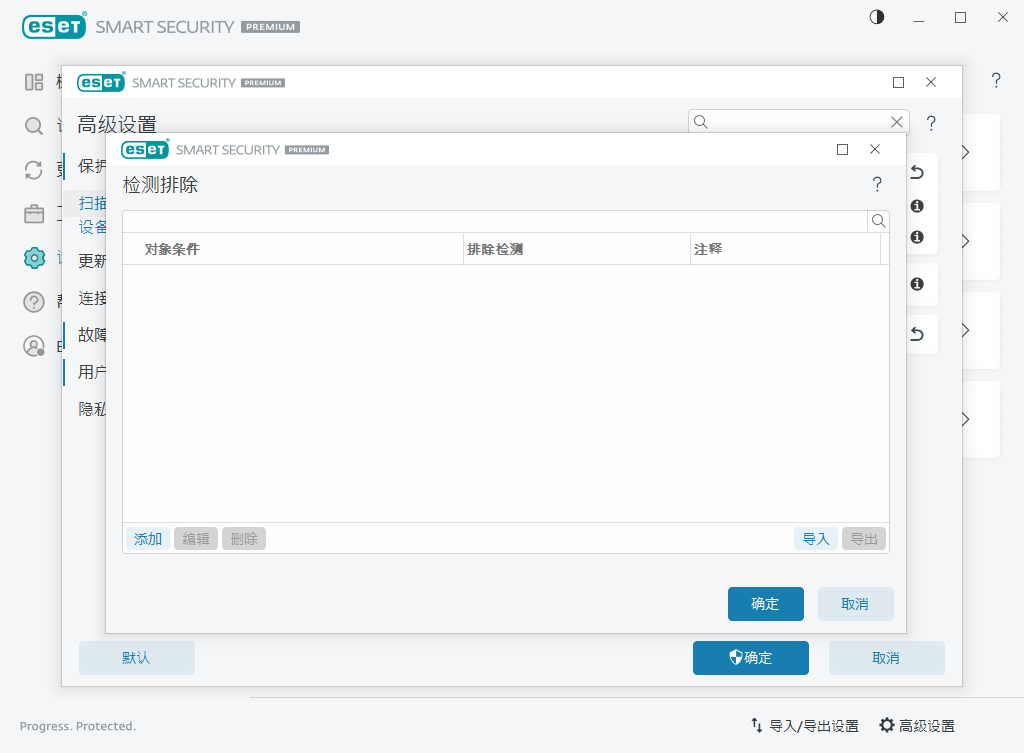This screenshot has height=753, width=1024.
Task: Toggle the dark/light contrast mode icon
Action: coord(877,17)
